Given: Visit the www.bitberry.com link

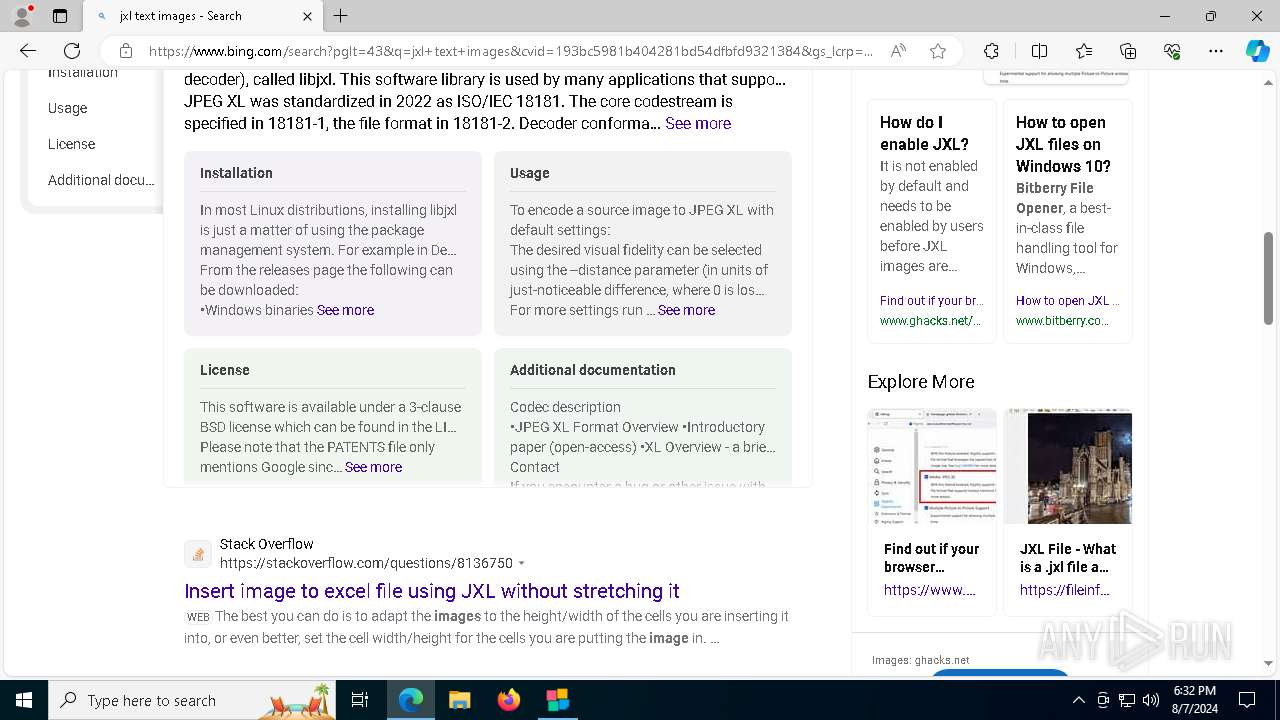Looking at the screenshot, I should [x=1062, y=321].
